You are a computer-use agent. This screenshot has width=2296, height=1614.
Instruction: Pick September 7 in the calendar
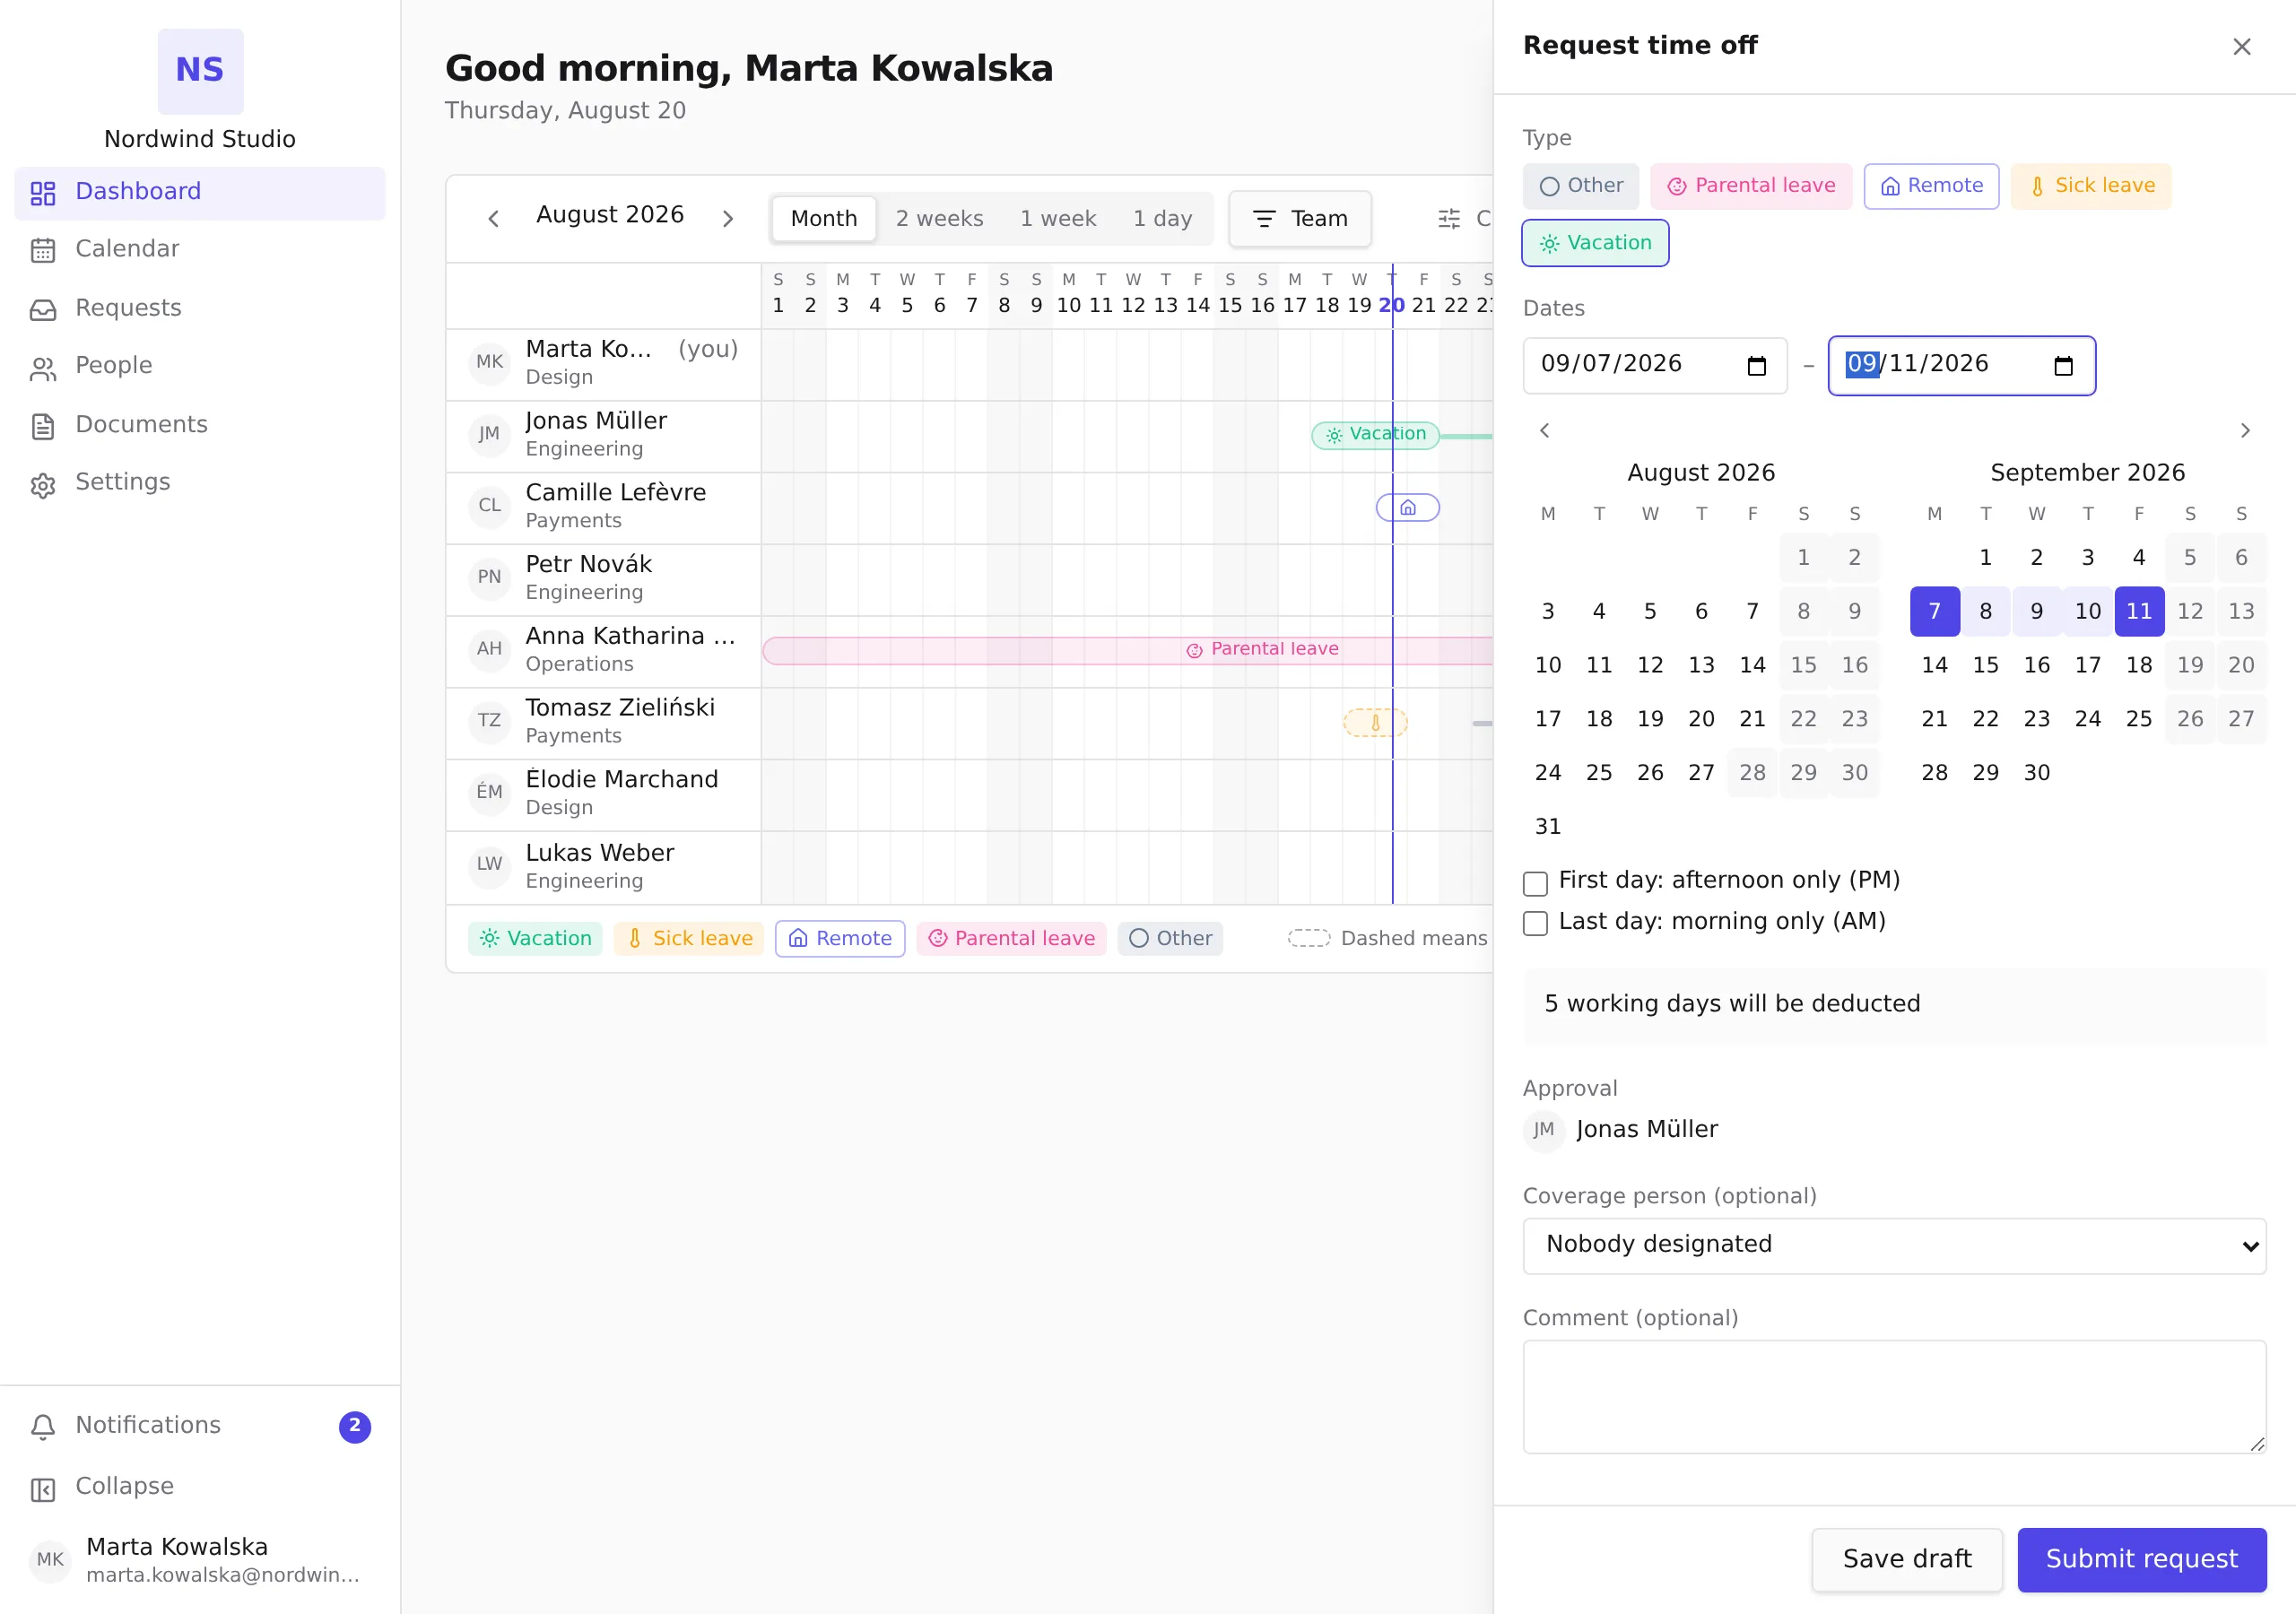tap(1935, 612)
